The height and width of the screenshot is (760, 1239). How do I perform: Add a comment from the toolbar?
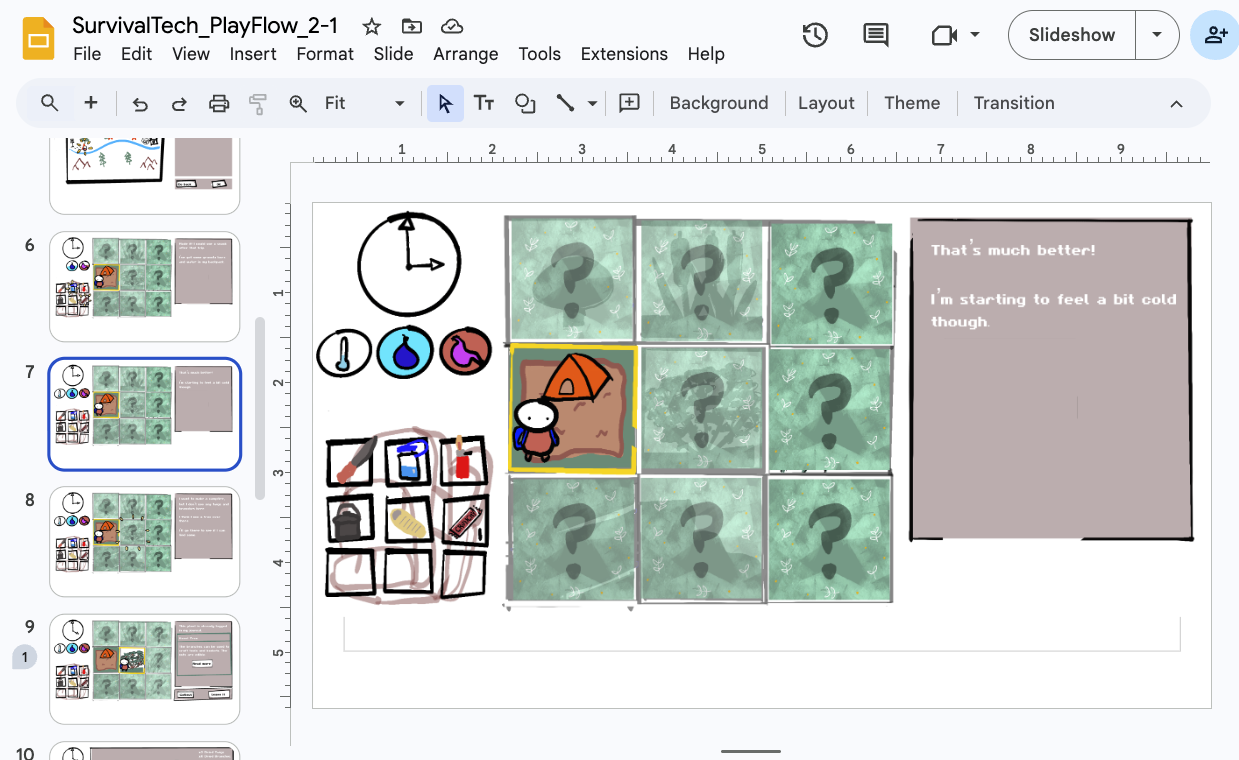(629, 103)
